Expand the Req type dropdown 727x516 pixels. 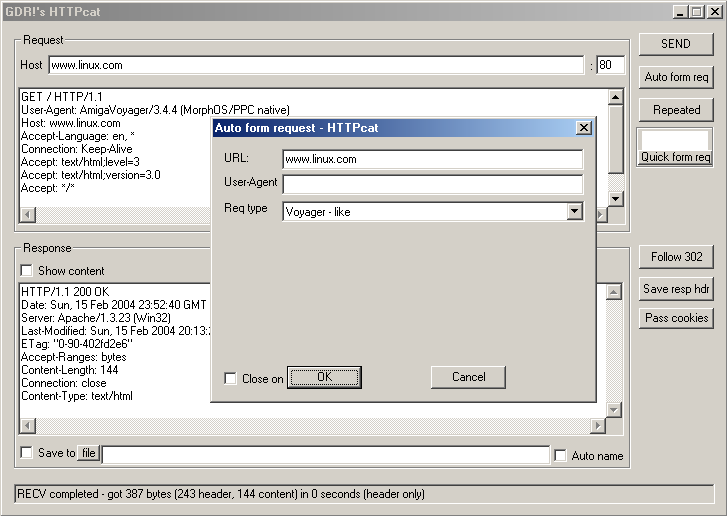(x=574, y=211)
